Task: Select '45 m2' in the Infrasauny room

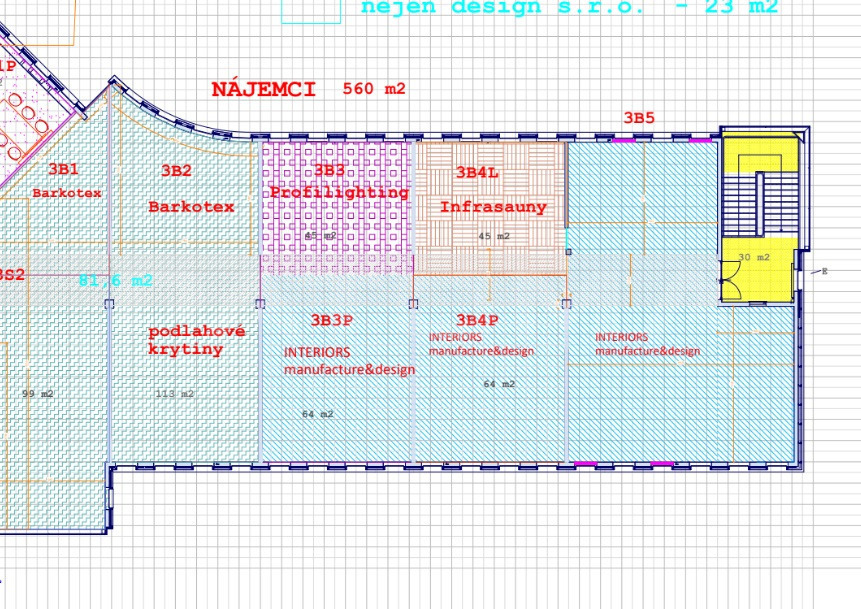Action: click(x=494, y=236)
